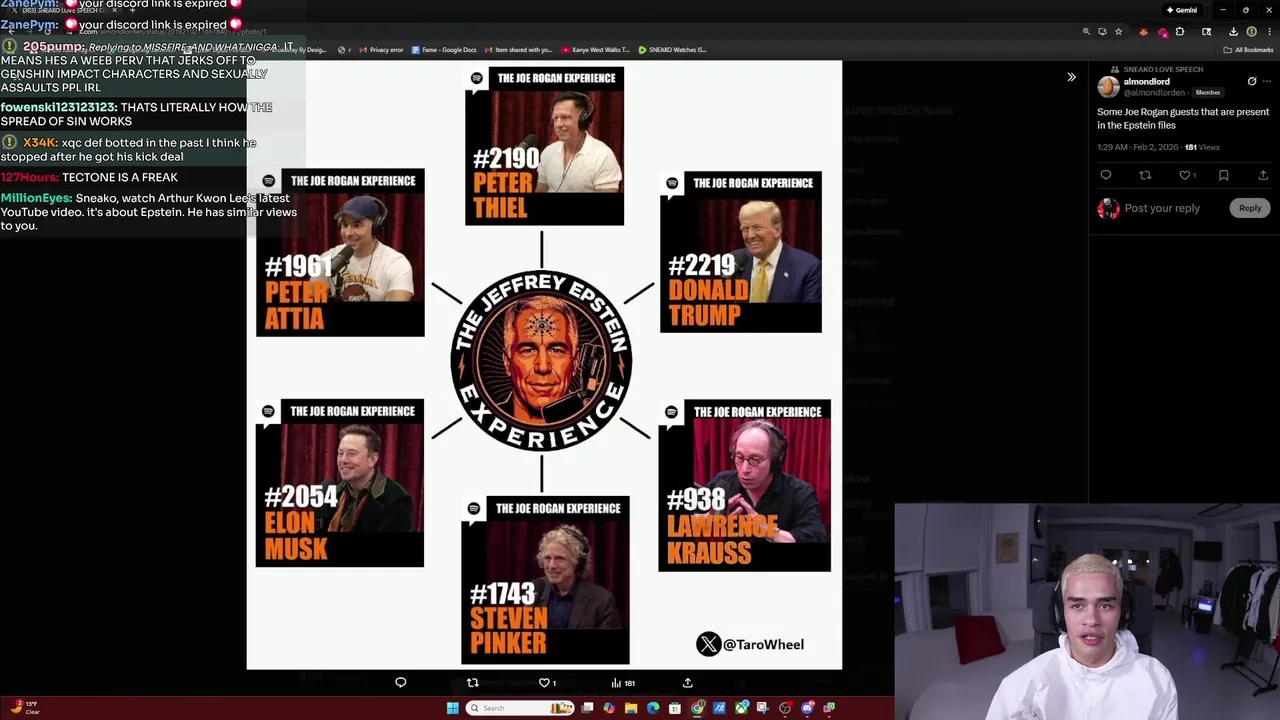Open the Snipping Tool on the taskbar
The image size is (1280, 720).
point(763,708)
